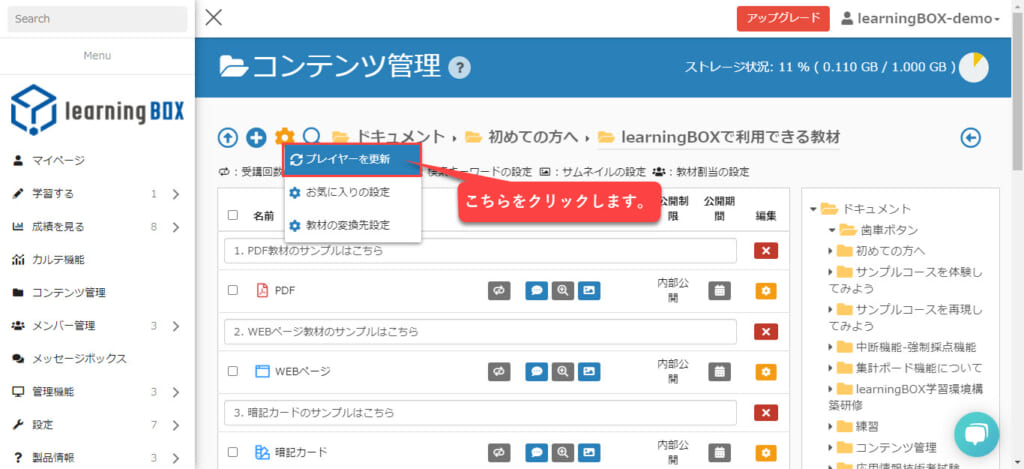1024x469 pixels.
Task: Open the help question mark icon
Action: pyautogui.click(x=459, y=68)
